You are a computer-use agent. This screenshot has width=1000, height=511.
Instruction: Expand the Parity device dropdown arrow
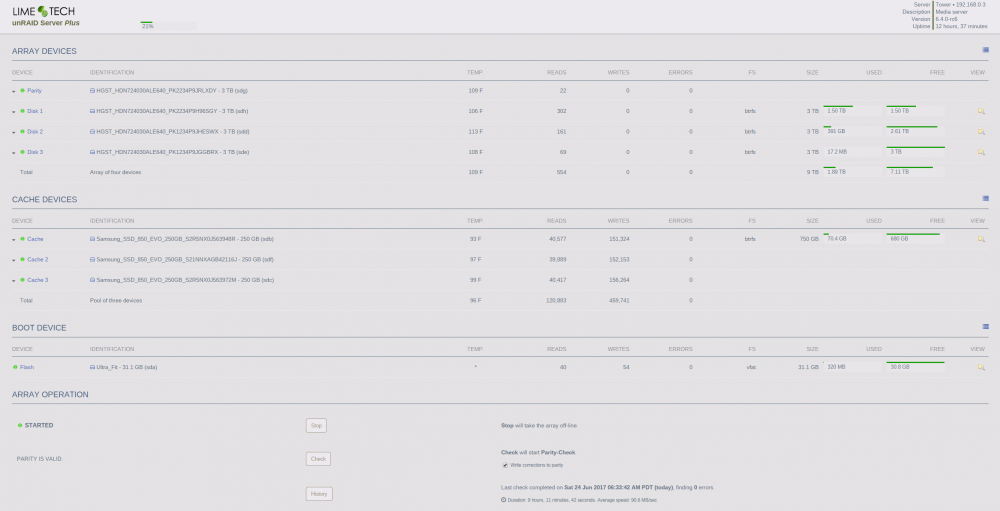(x=14, y=91)
